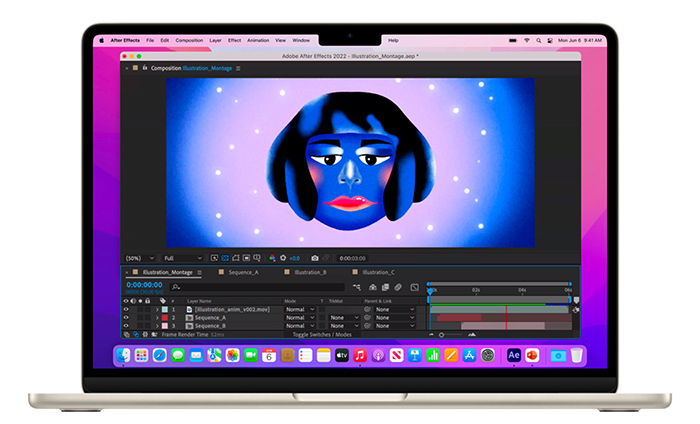
Task: Toggle Preserve Transparency box for Sequence_B
Action: pyautogui.click(x=321, y=326)
